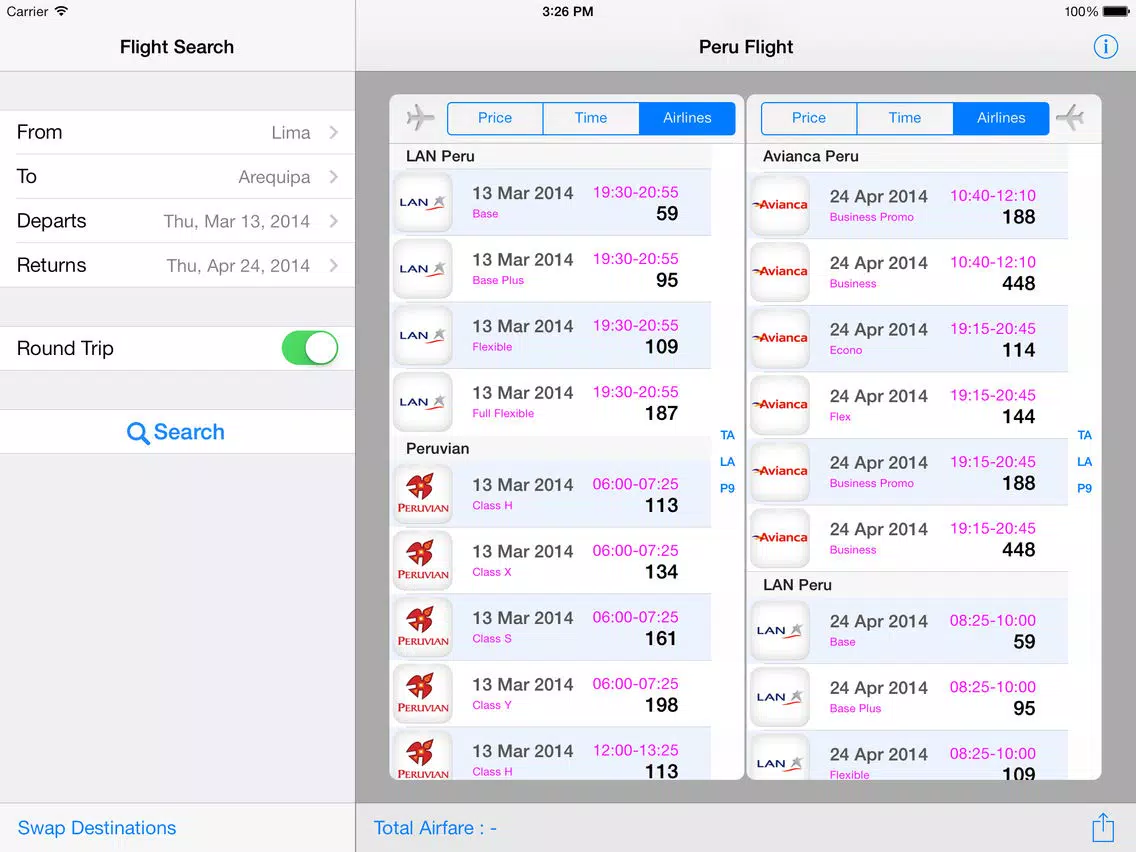The image size is (1136, 852).
Task: Tap the share icon next to Total Airfare
Action: pyautogui.click(x=1103, y=827)
